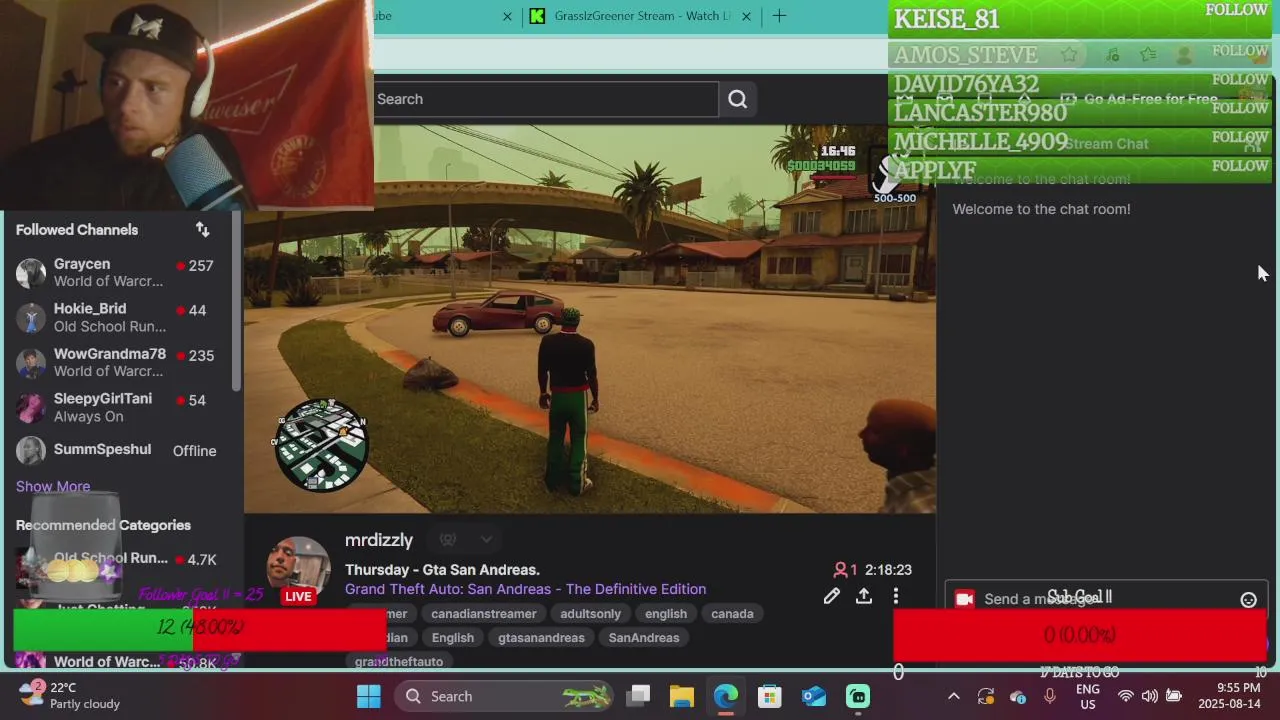Click Show More under Followed Channels
Image resolution: width=1280 pixels, height=720 pixels.
(x=53, y=487)
